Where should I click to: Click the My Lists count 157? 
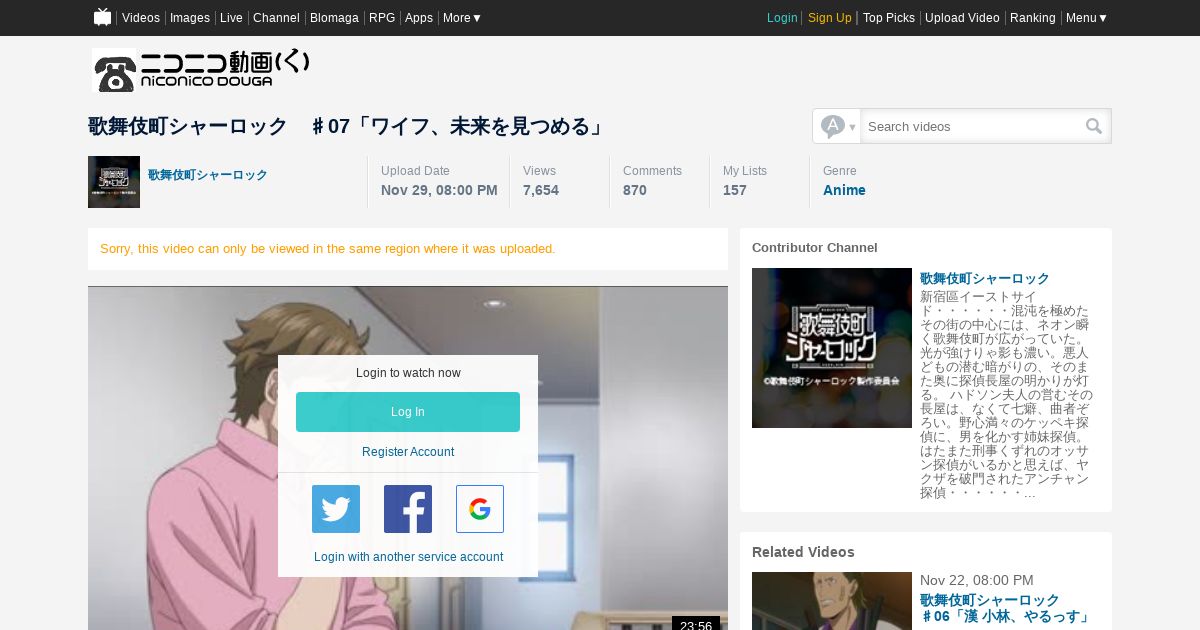[735, 190]
